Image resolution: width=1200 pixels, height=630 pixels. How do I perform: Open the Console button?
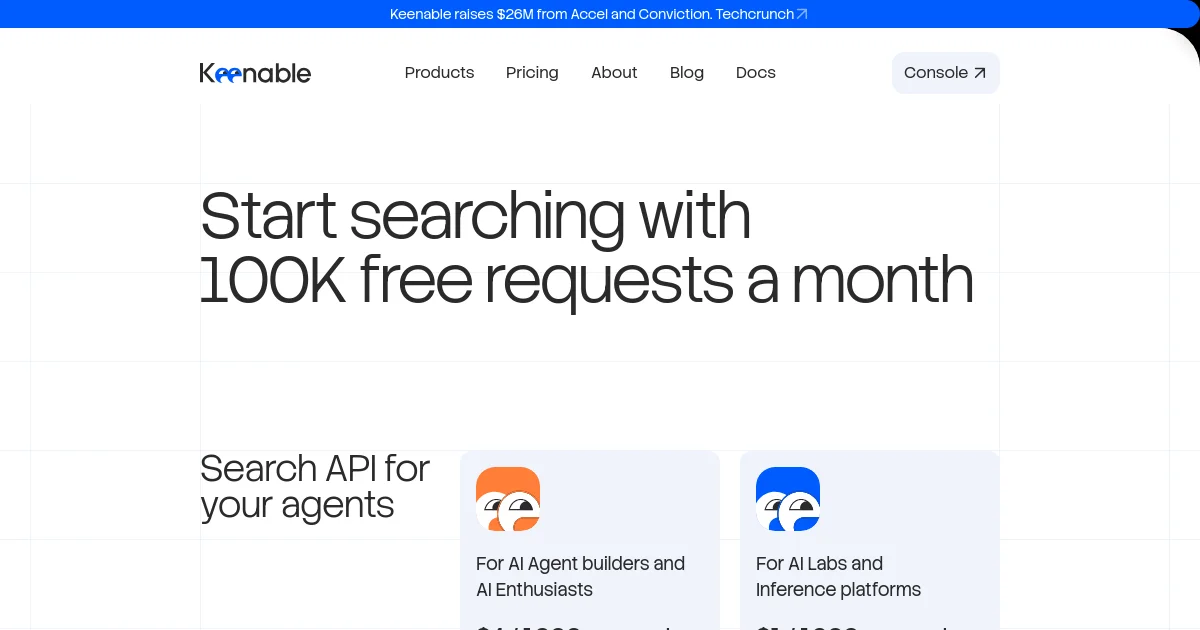945,73
